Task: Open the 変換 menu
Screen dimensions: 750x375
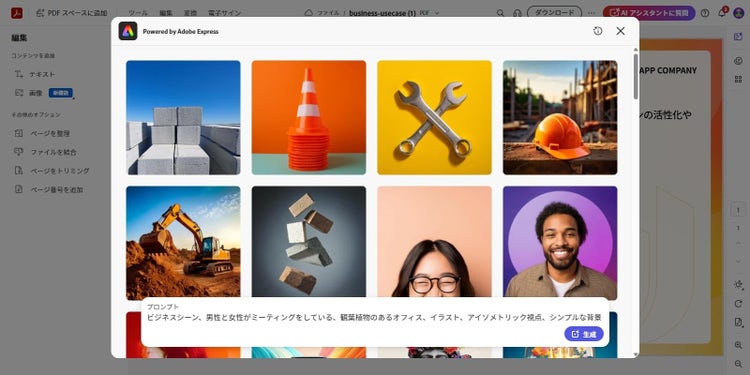Action: [190, 13]
